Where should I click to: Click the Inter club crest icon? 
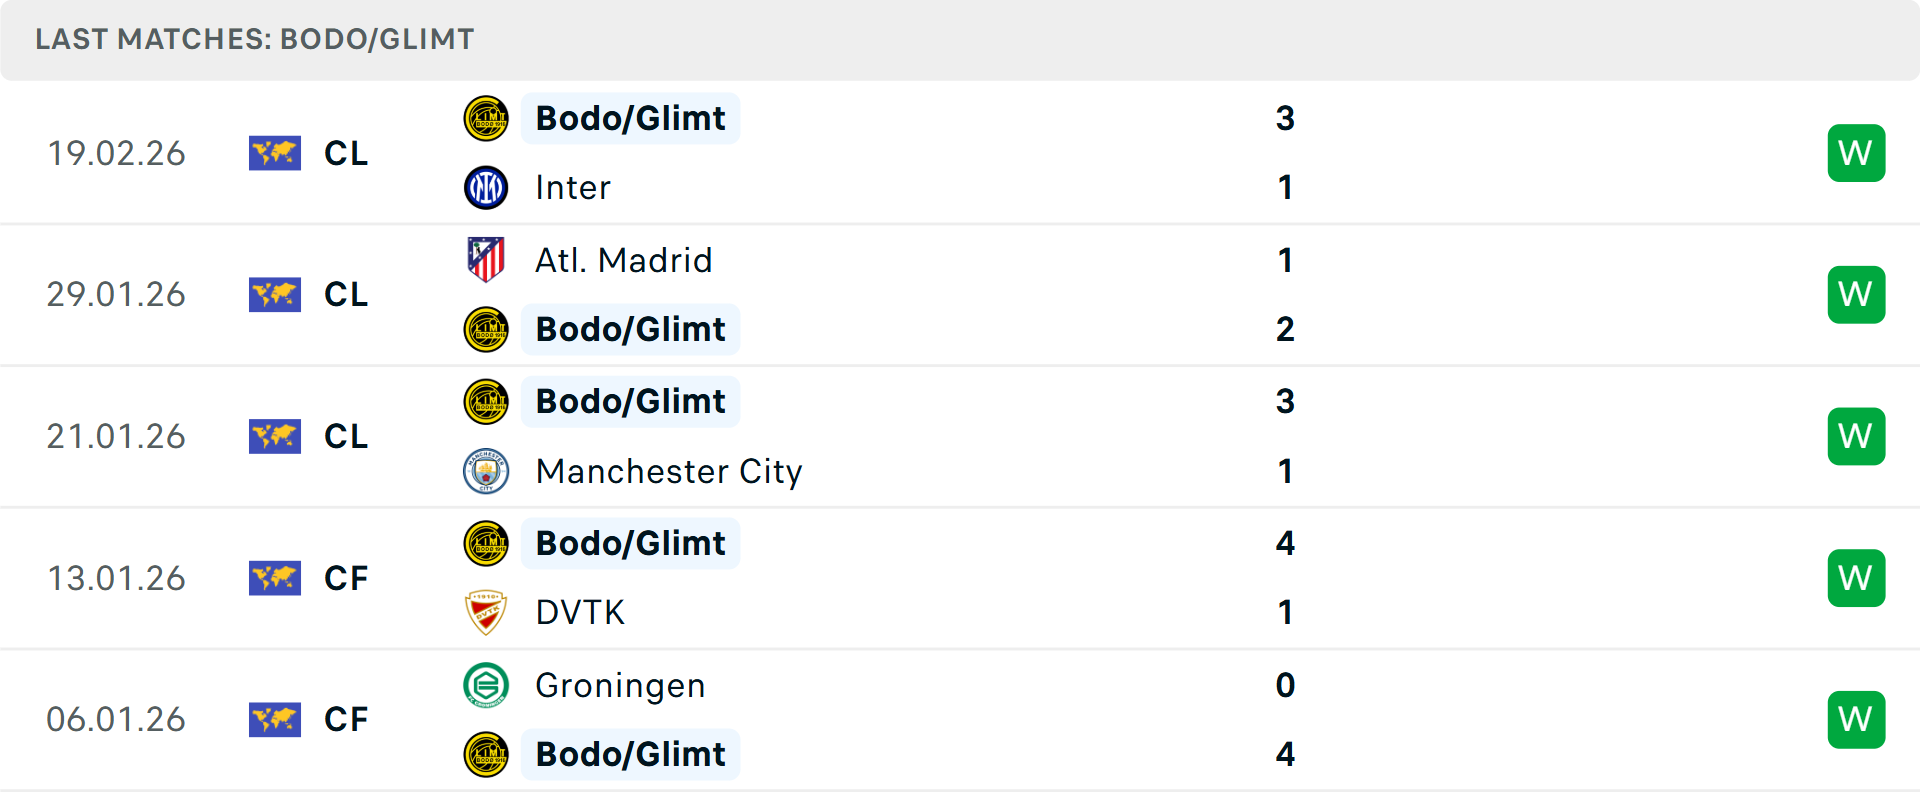(486, 188)
